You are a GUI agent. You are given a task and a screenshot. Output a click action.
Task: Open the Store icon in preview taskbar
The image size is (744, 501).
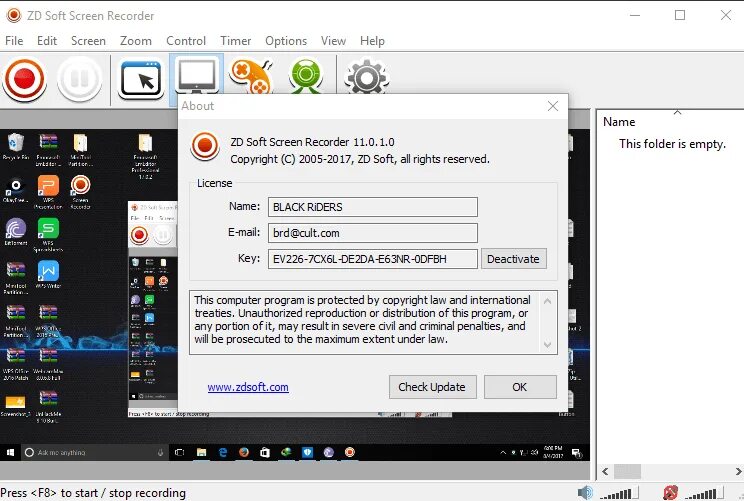[x=265, y=453]
